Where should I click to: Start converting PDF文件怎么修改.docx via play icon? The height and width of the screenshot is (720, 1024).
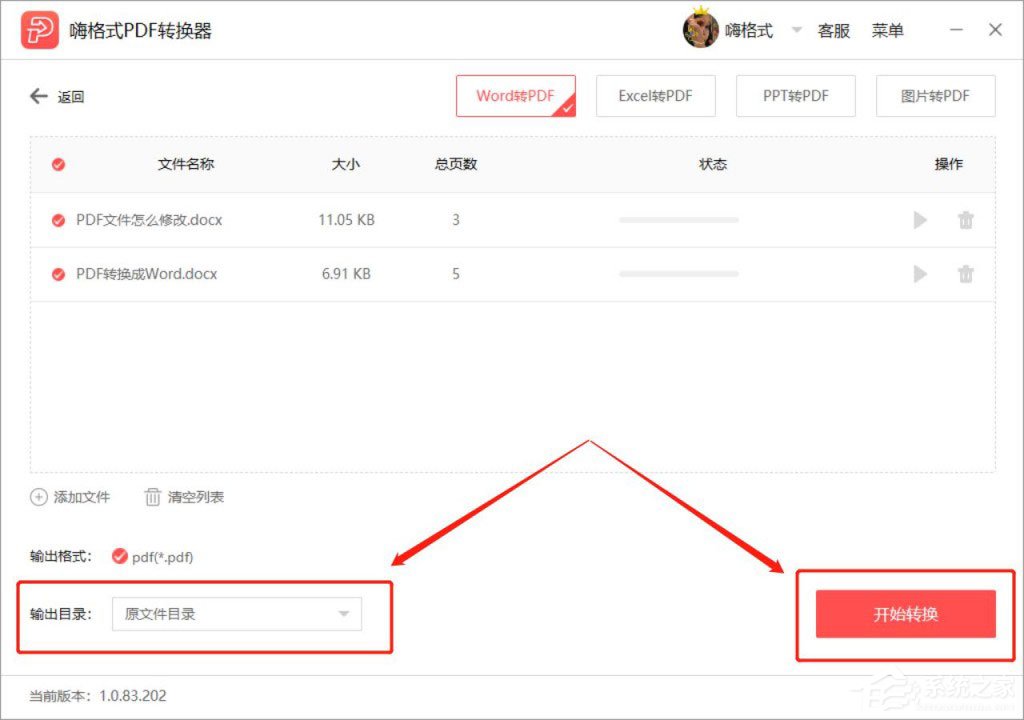click(x=919, y=220)
